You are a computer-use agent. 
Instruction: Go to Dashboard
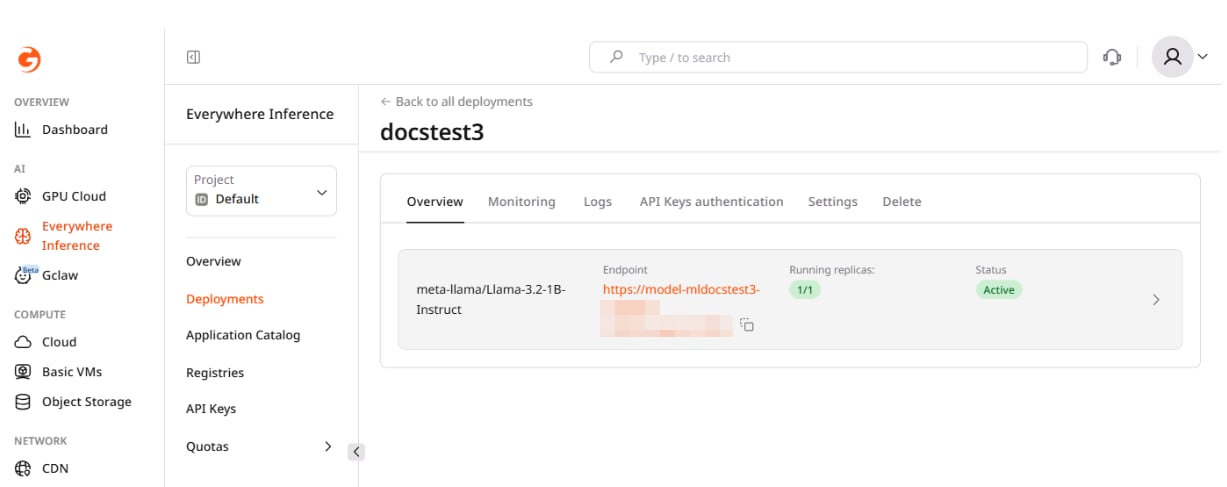[75, 129]
